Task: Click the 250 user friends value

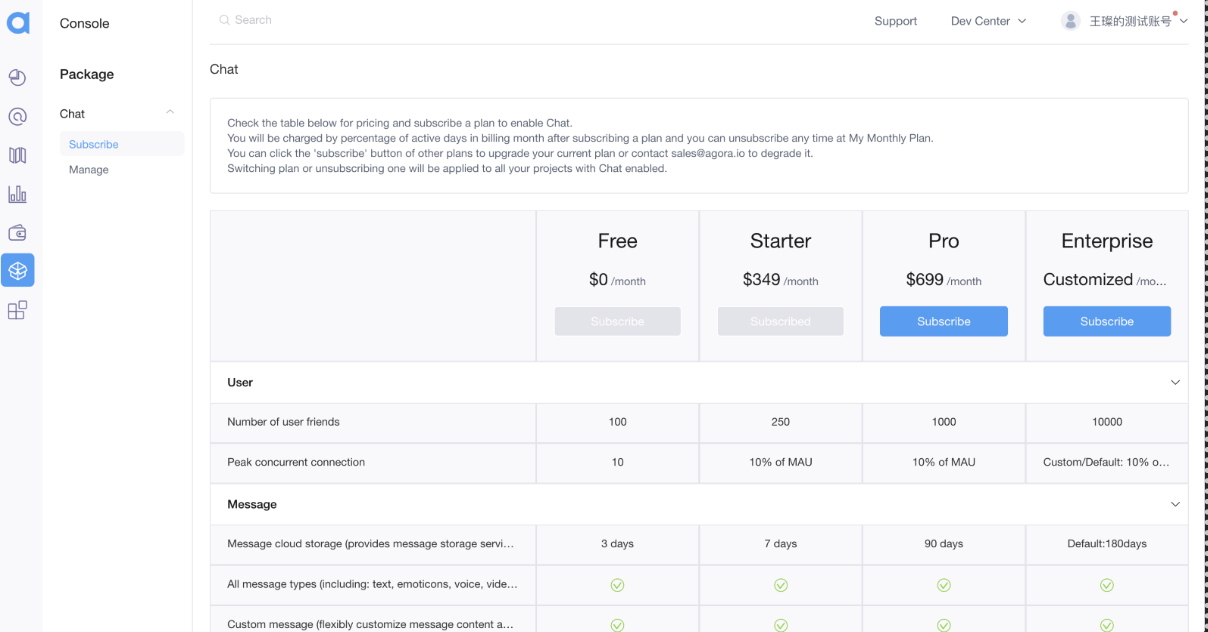Action: pyautogui.click(x=781, y=422)
